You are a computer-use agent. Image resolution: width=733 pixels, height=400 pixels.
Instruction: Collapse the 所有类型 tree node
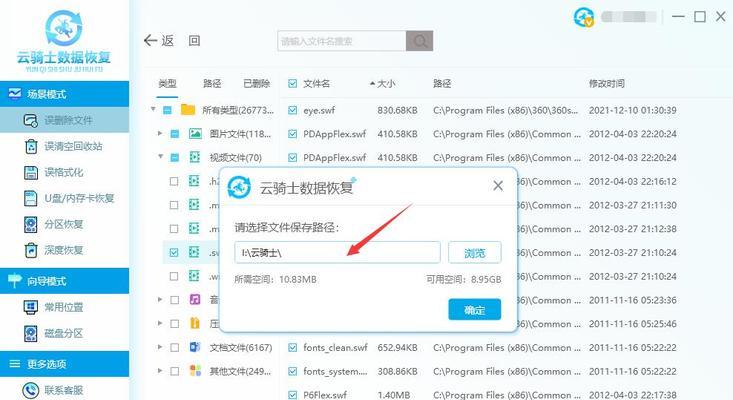(x=153, y=109)
